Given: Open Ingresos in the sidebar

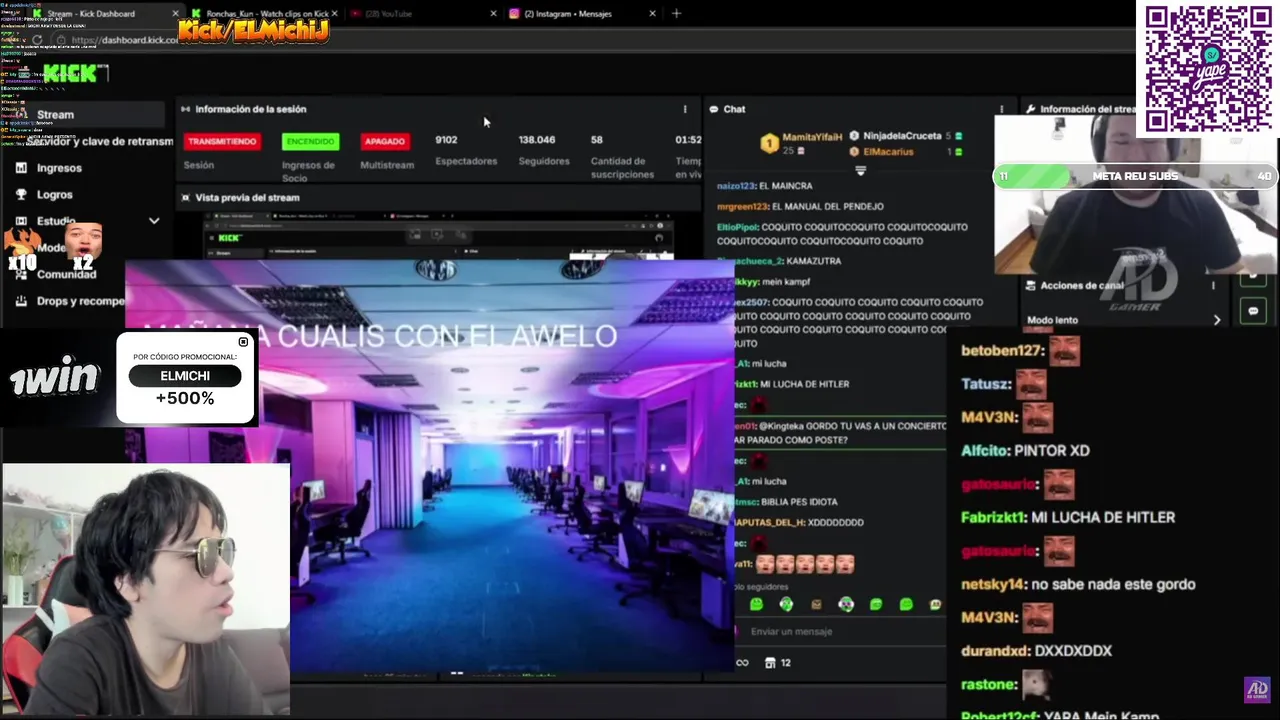Looking at the screenshot, I should [59, 168].
